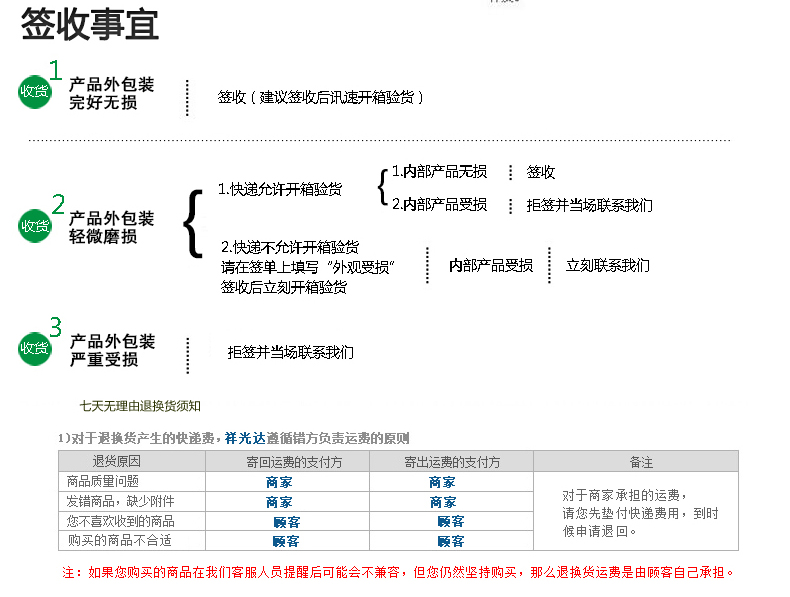Select the 产品外包装 轻微磨损 label
This screenshot has height=597, width=790.
pos(111,227)
